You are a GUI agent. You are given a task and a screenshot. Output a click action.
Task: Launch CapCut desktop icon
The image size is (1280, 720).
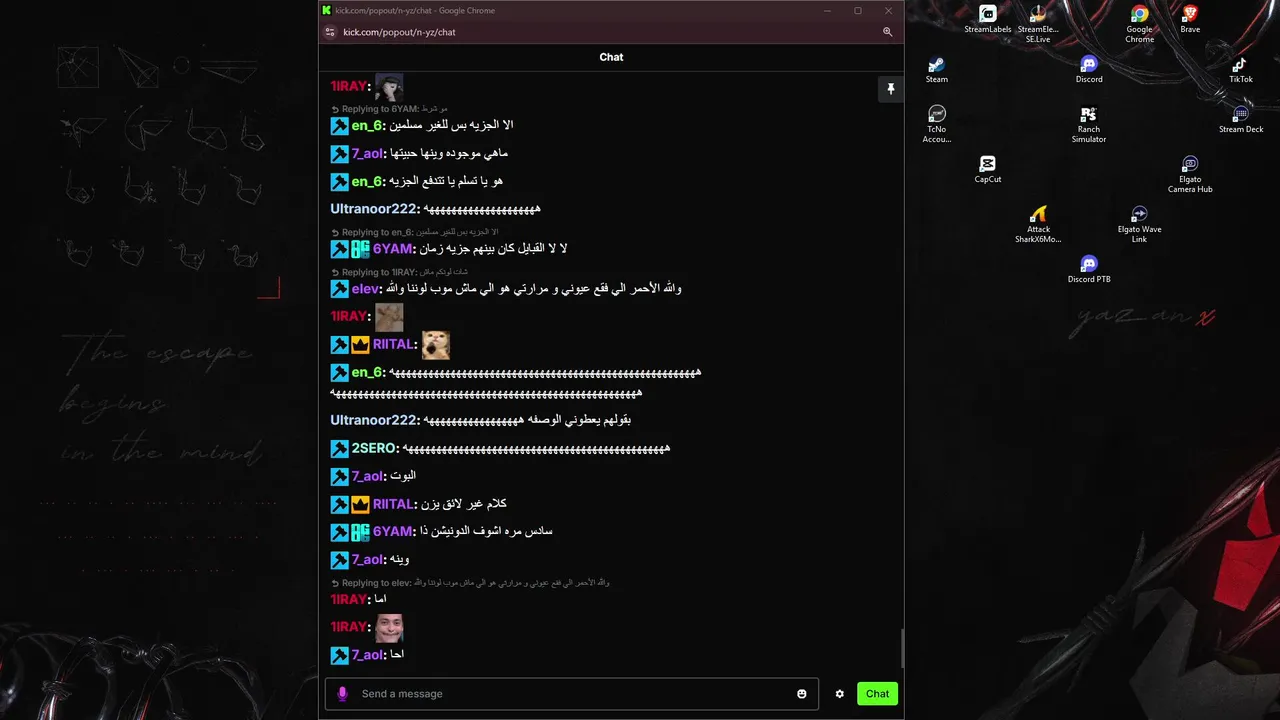point(987,170)
